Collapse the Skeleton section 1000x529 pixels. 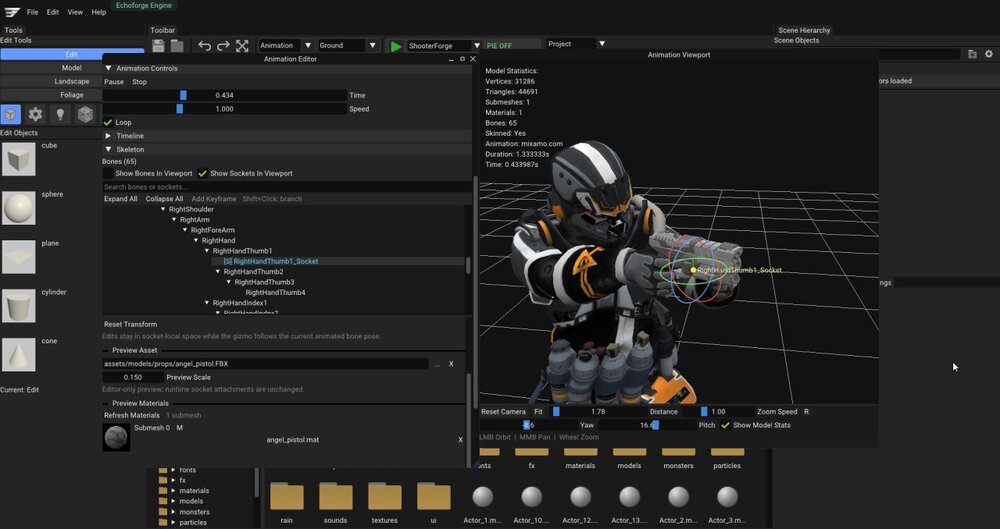(108, 149)
